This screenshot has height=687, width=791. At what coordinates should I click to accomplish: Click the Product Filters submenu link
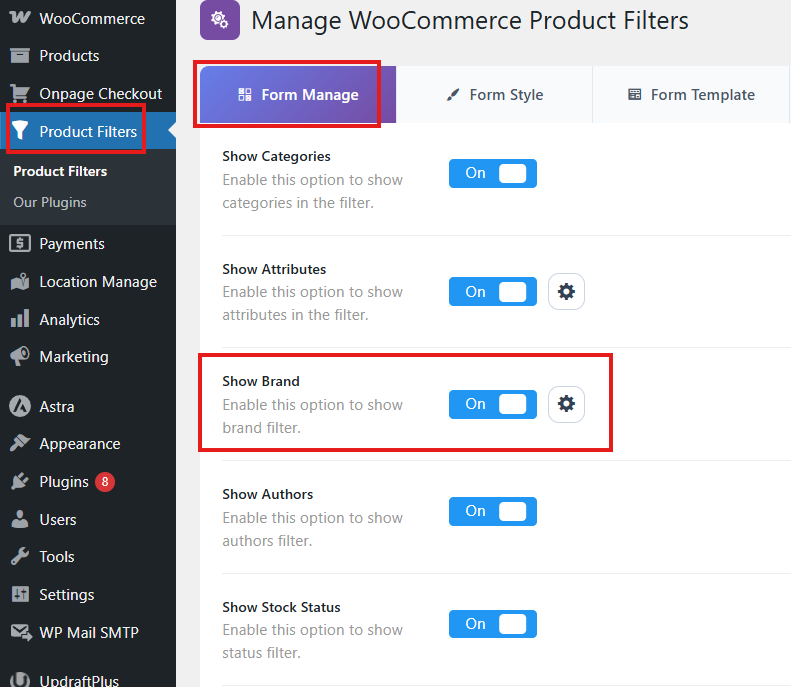[60, 171]
